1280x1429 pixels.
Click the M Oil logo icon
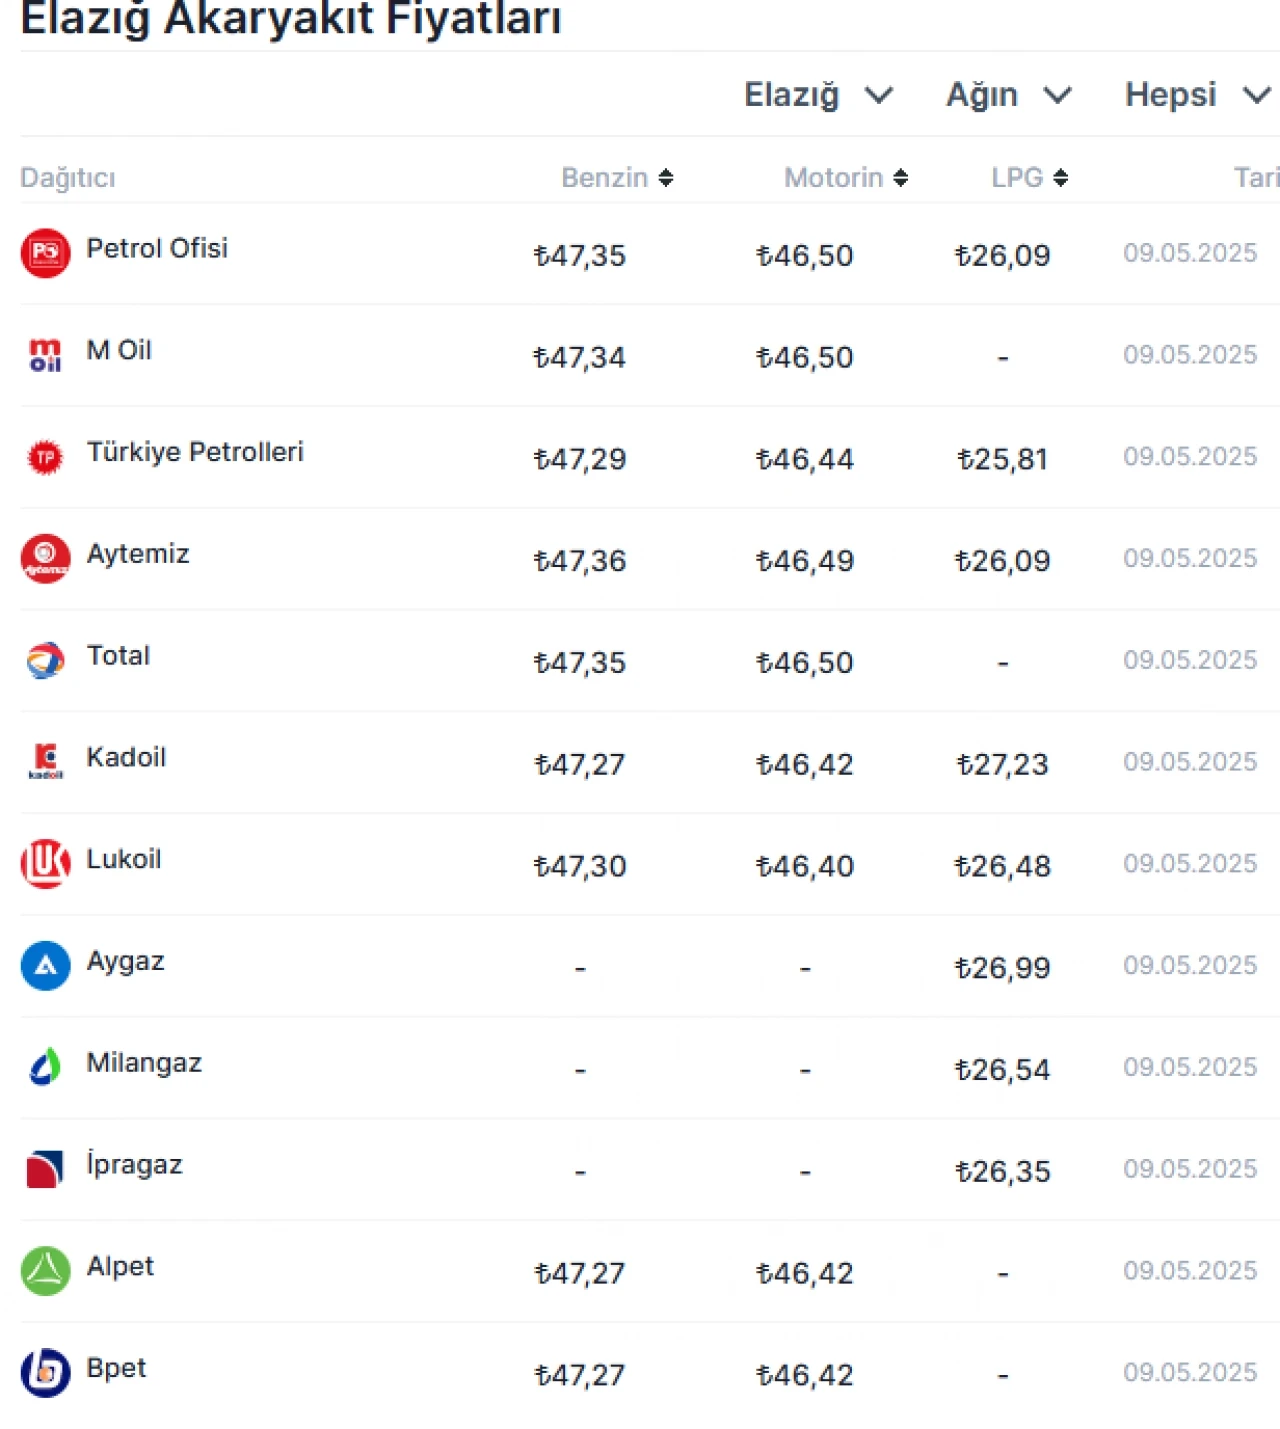click(45, 355)
